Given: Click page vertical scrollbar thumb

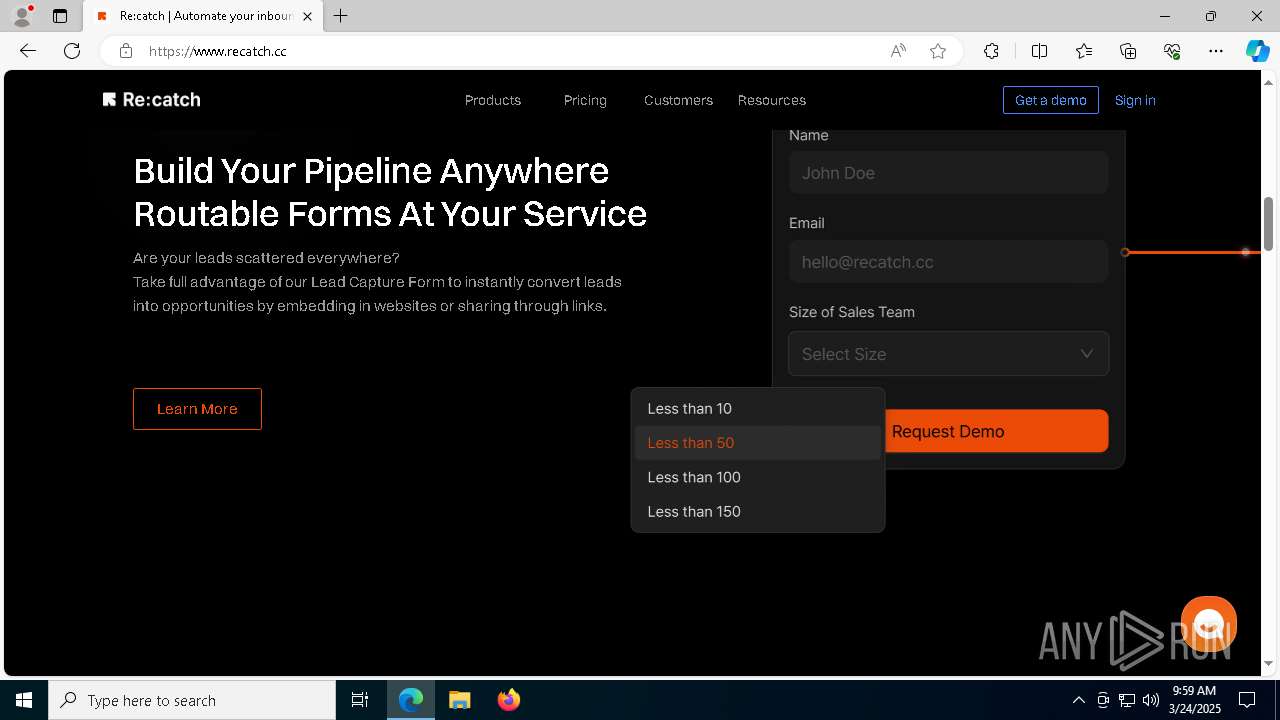Looking at the screenshot, I should coord(1268,224).
